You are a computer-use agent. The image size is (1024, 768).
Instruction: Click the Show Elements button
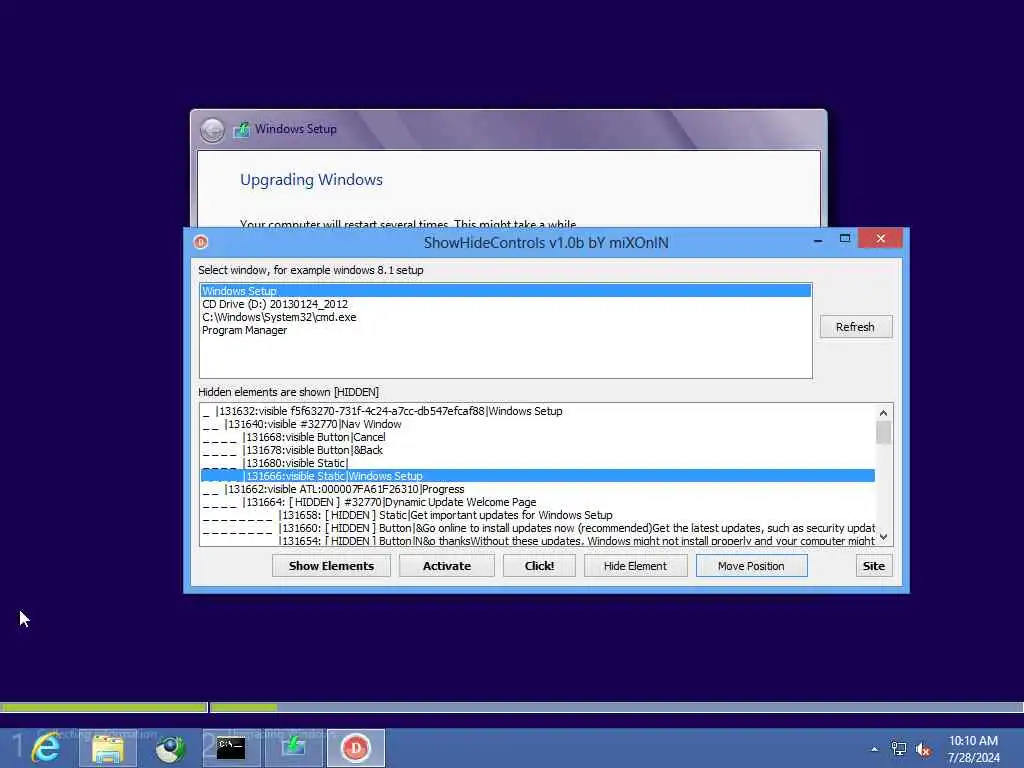pyautogui.click(x=331, y=566)
